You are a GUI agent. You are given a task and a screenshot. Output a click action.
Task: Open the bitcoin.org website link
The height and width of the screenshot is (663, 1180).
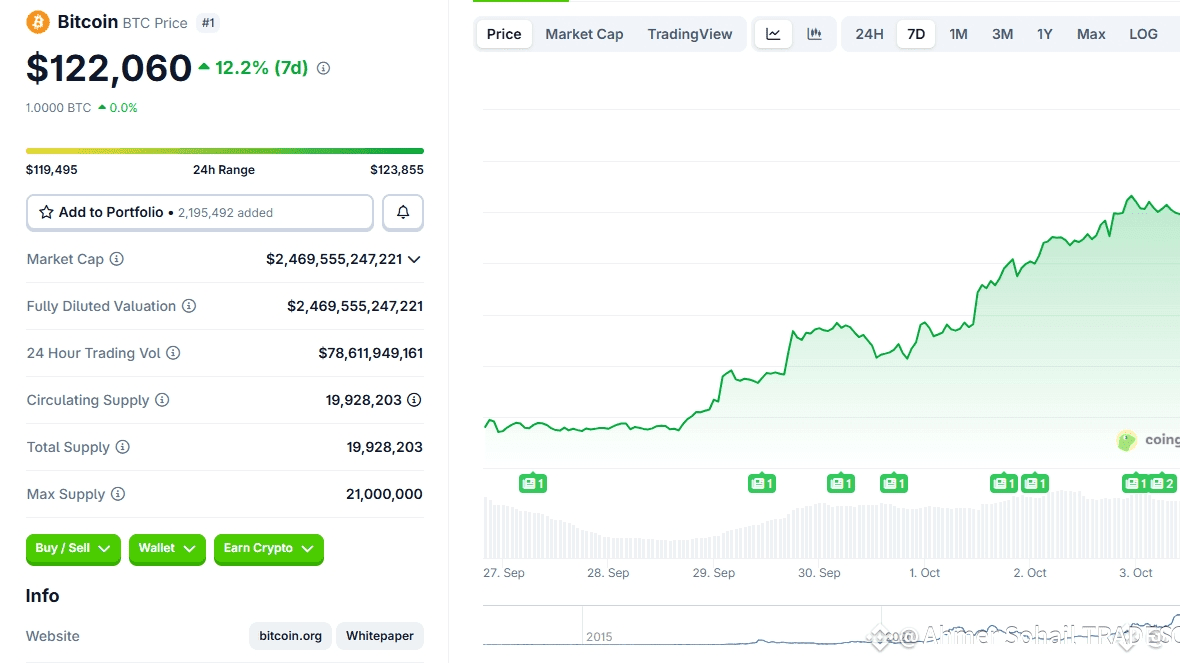[x=290, y=636]
